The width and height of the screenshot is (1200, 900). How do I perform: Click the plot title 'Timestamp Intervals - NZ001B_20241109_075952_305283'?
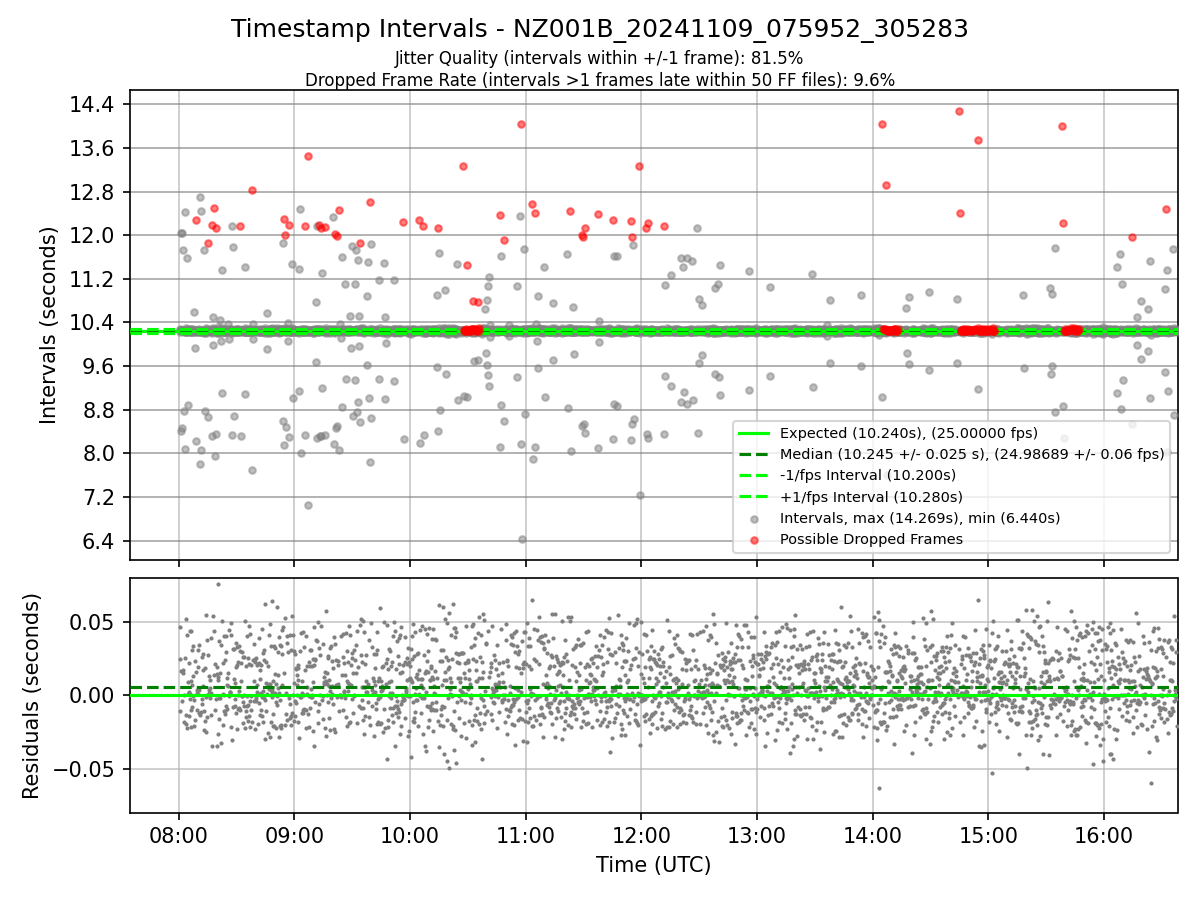pos(600,29)
